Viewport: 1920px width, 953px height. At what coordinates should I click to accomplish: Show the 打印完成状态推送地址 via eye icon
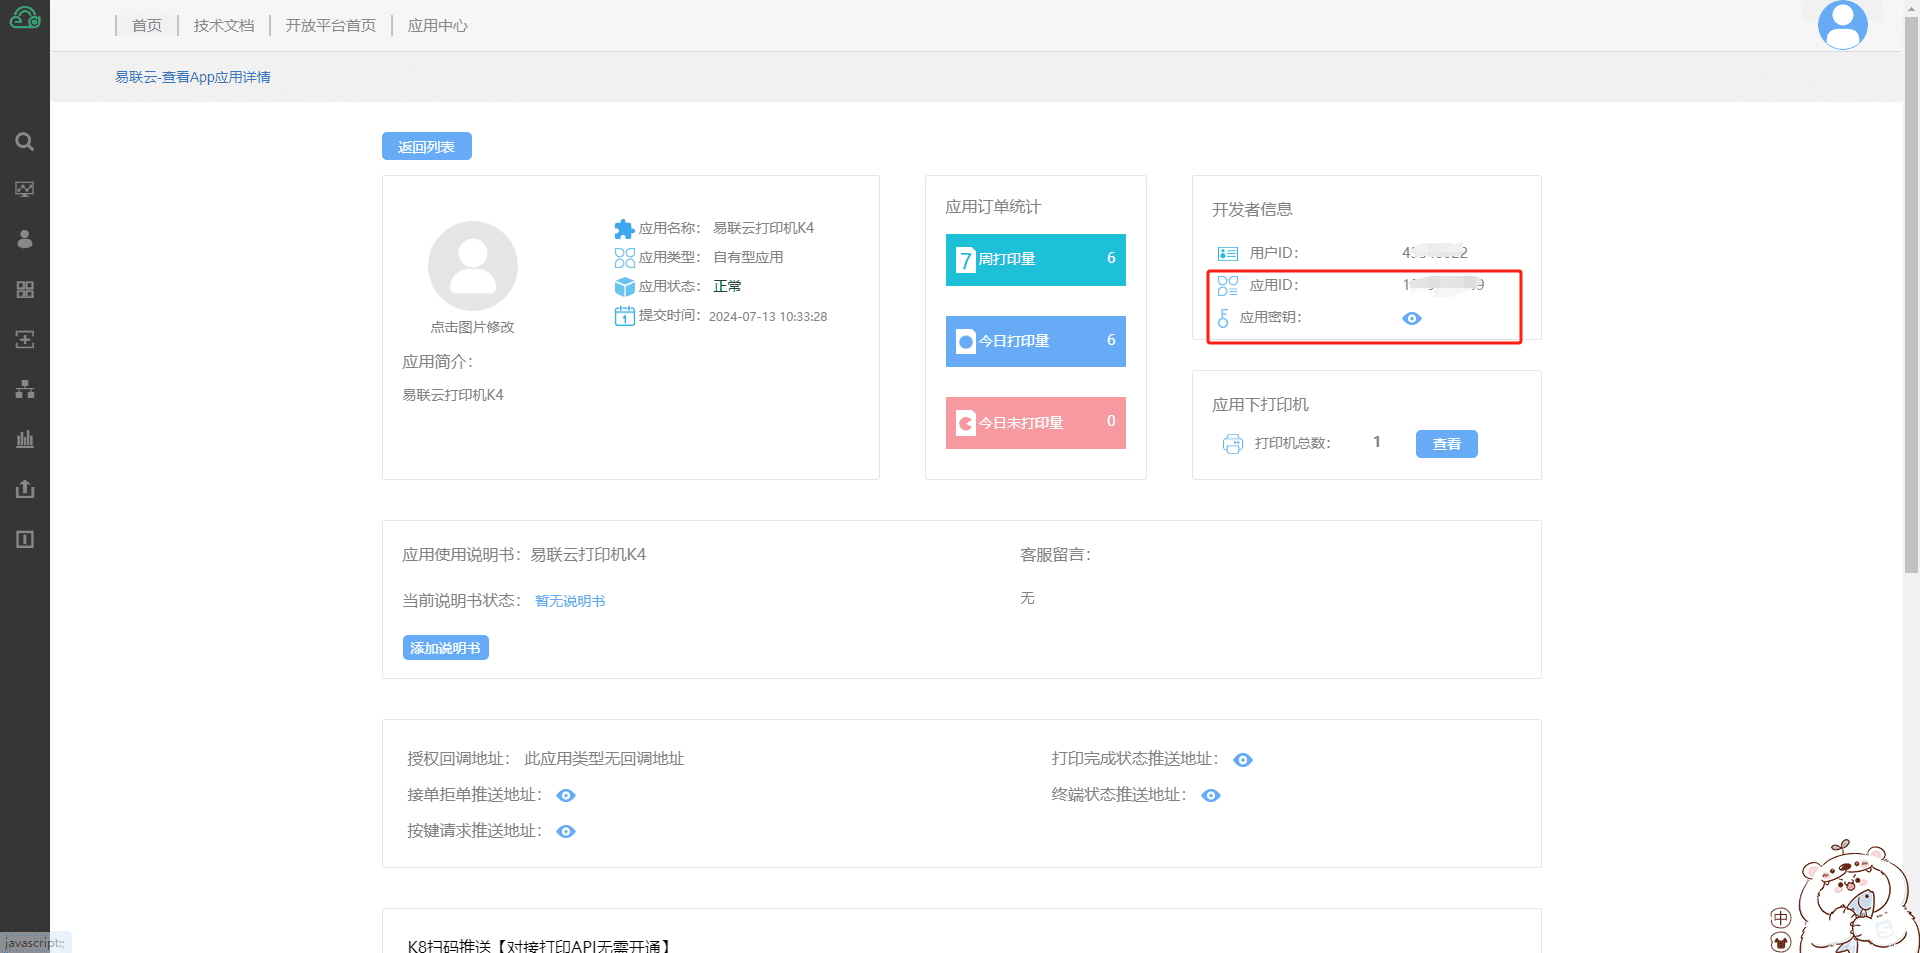(1242, 760)
